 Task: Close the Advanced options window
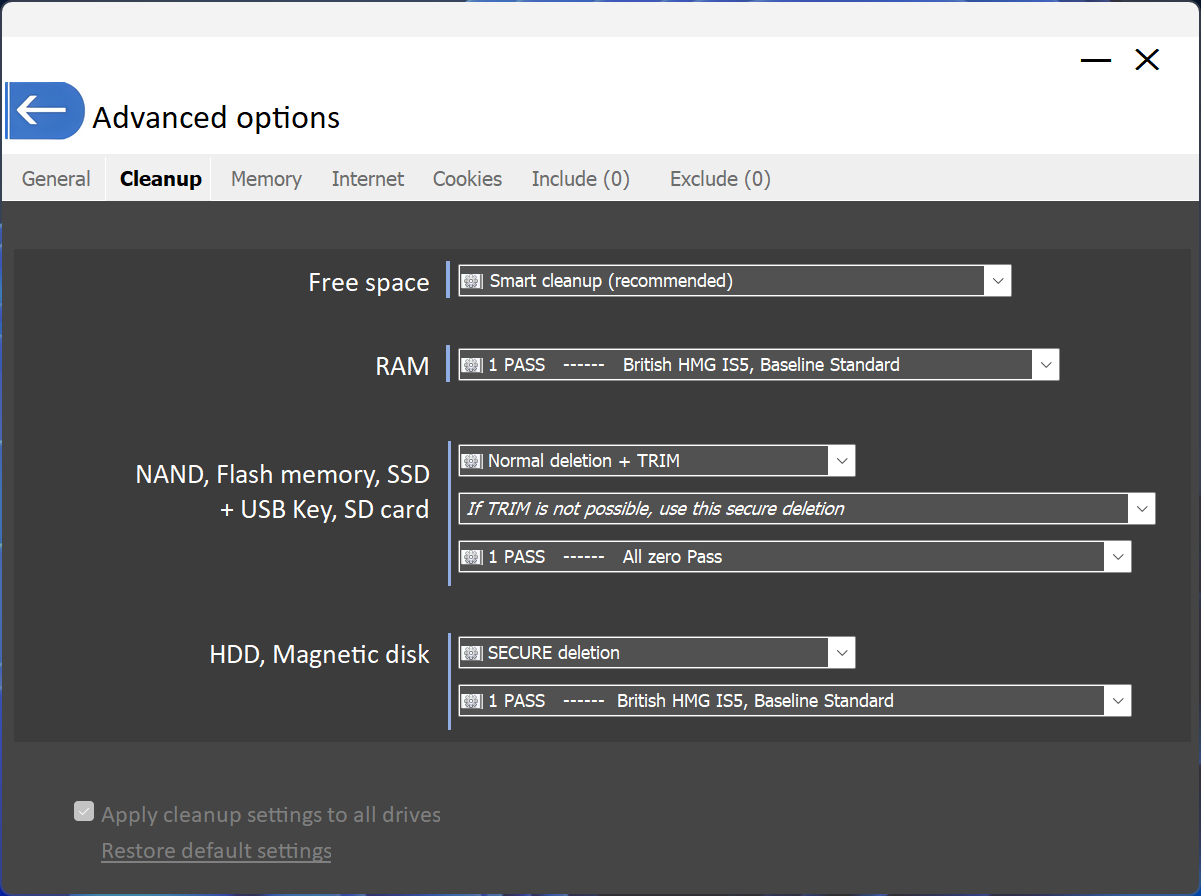tap(1147, 60)
